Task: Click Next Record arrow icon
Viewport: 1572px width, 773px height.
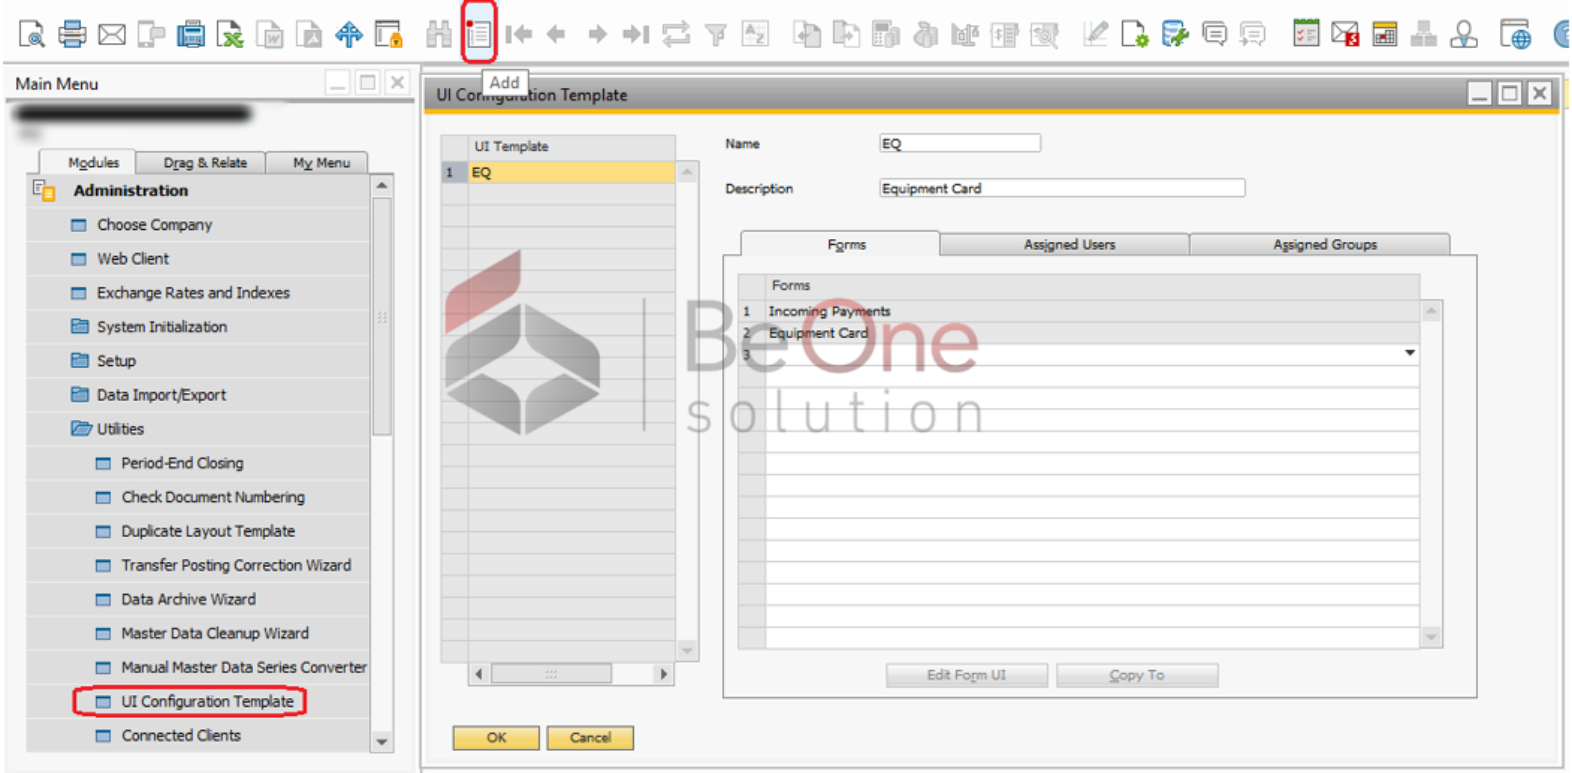Action: click(597, 34)
